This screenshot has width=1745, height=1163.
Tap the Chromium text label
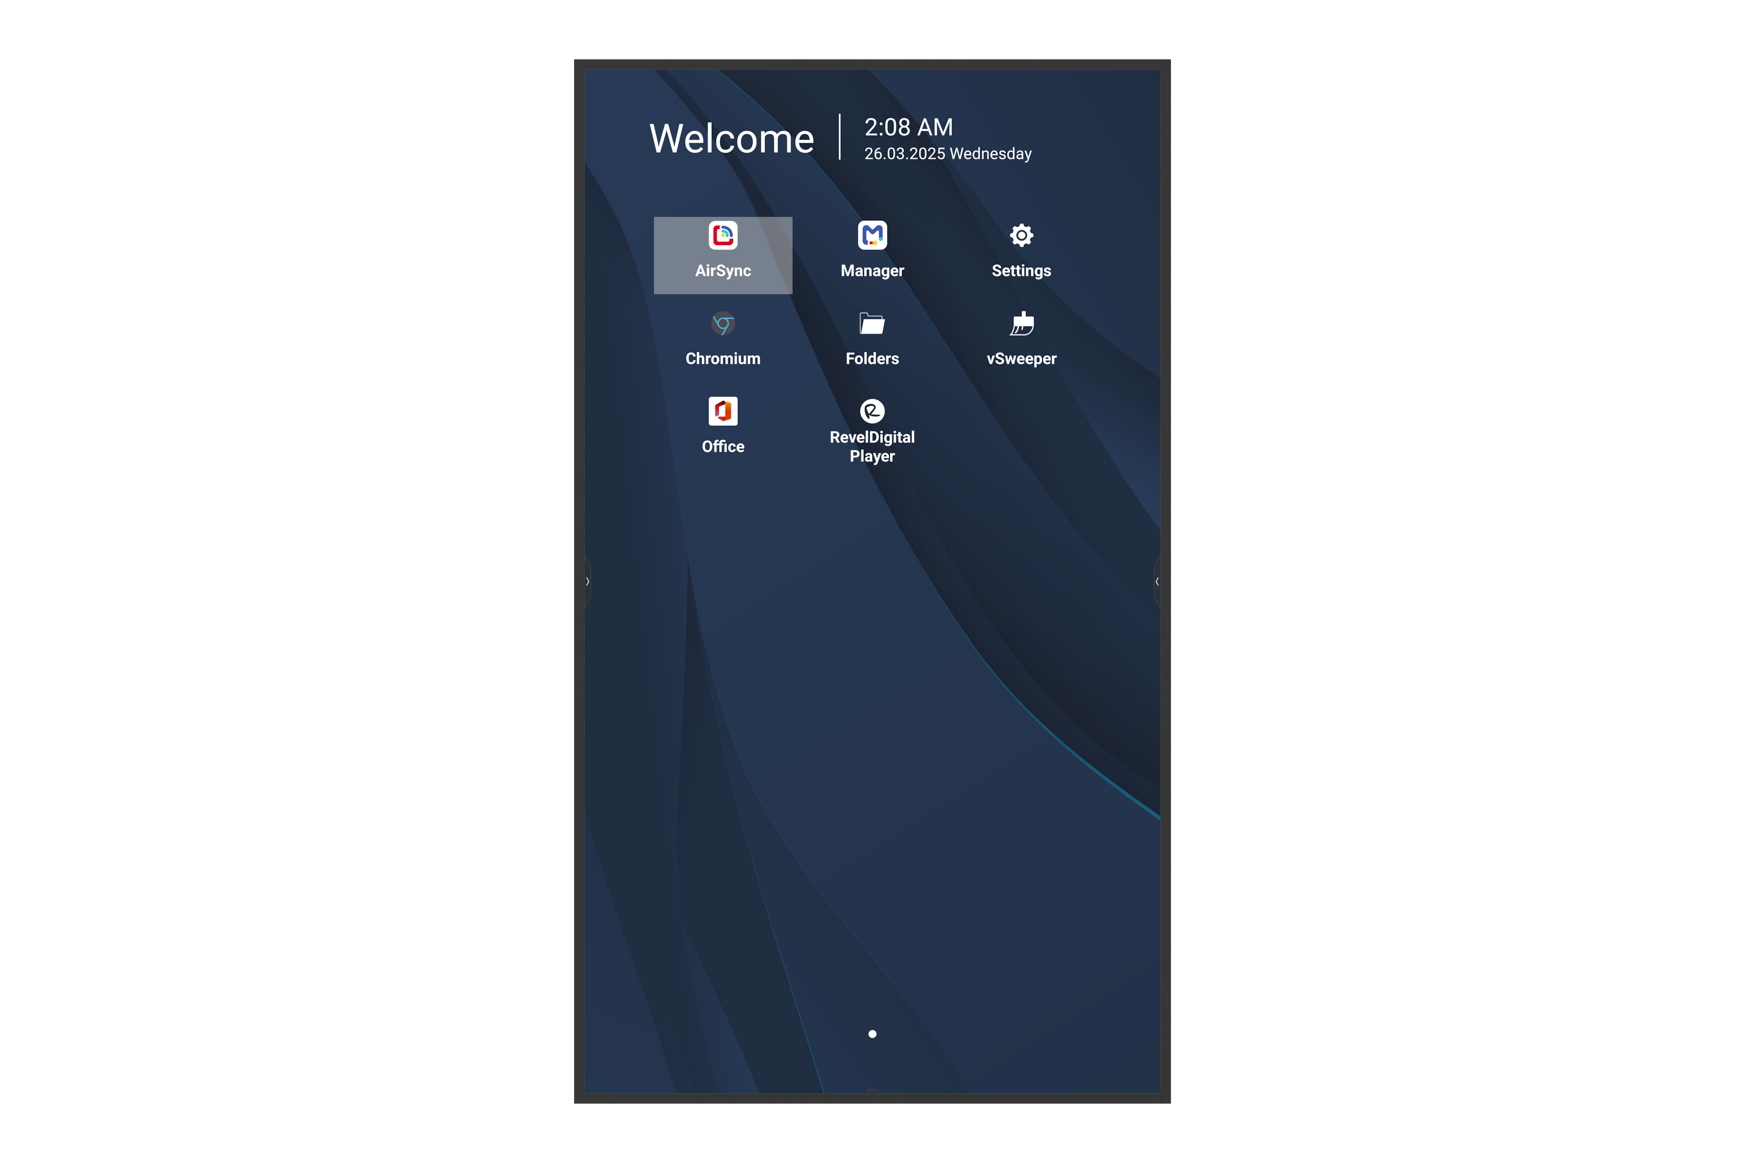point(722,359)
